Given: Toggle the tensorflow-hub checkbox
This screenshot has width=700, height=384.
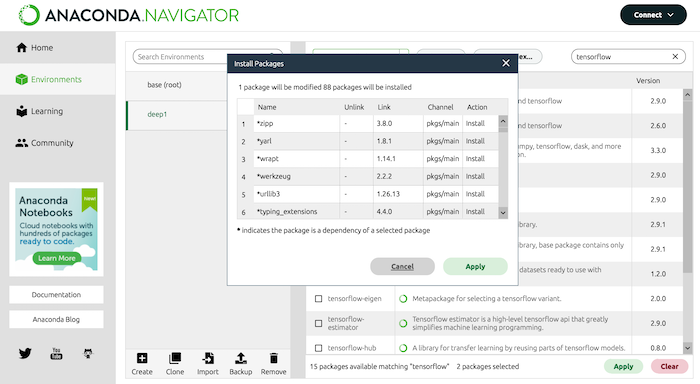Looking at the screenshot, I should (x=318, y=348).
